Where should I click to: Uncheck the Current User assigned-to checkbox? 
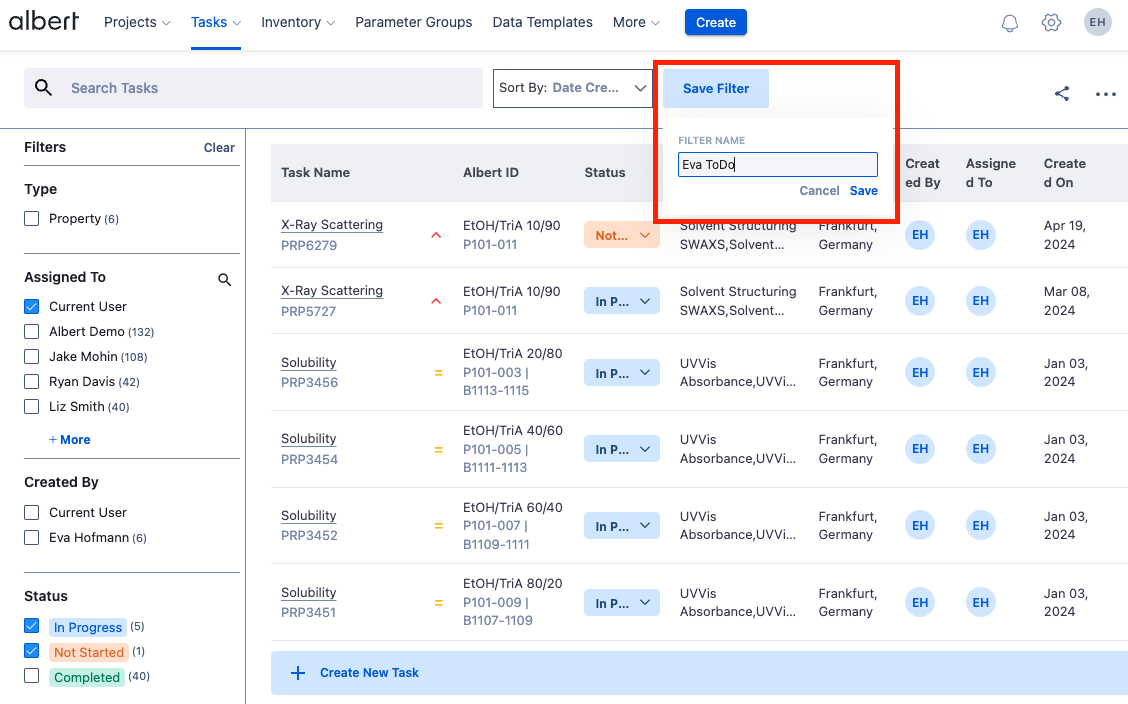[32, 307]
